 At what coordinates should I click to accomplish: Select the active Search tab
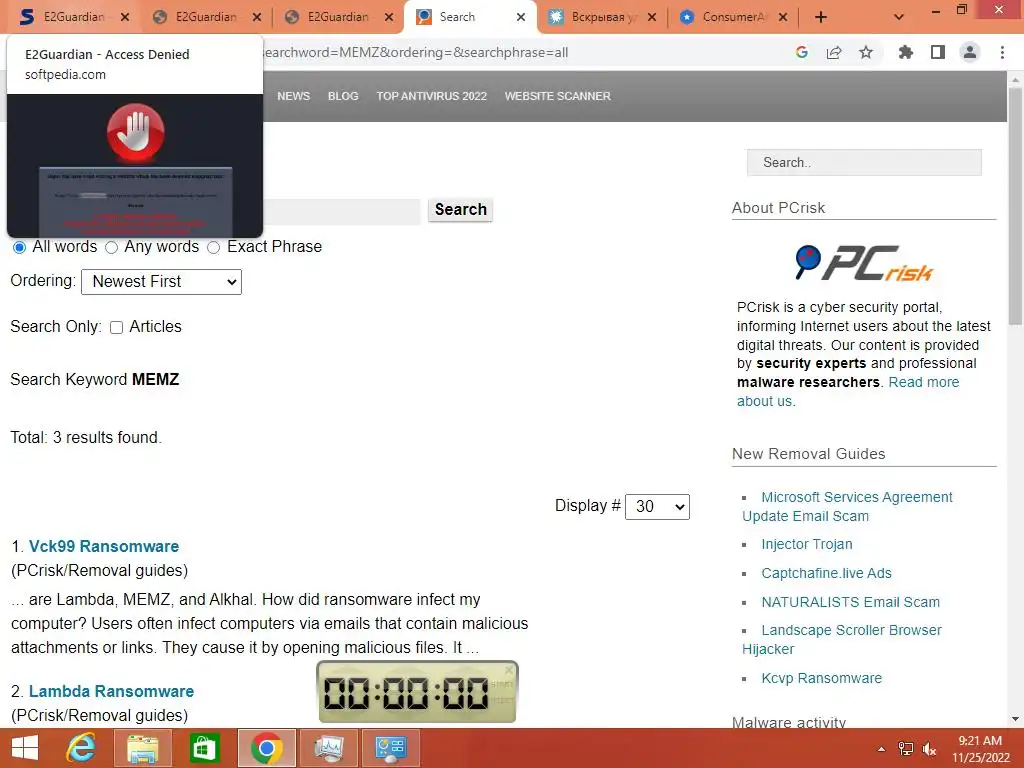click(457, 17)
